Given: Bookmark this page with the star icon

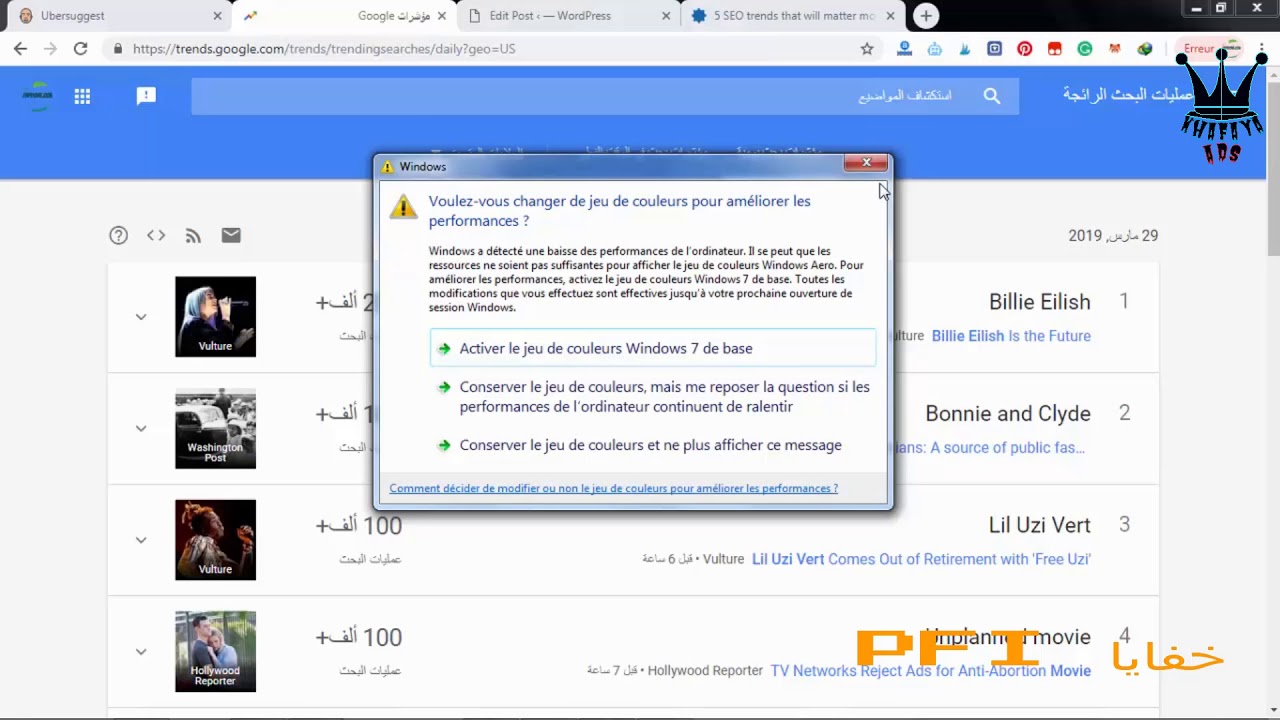Looking at the screenshot, I should pyautogui.click(x=867, y=48).
